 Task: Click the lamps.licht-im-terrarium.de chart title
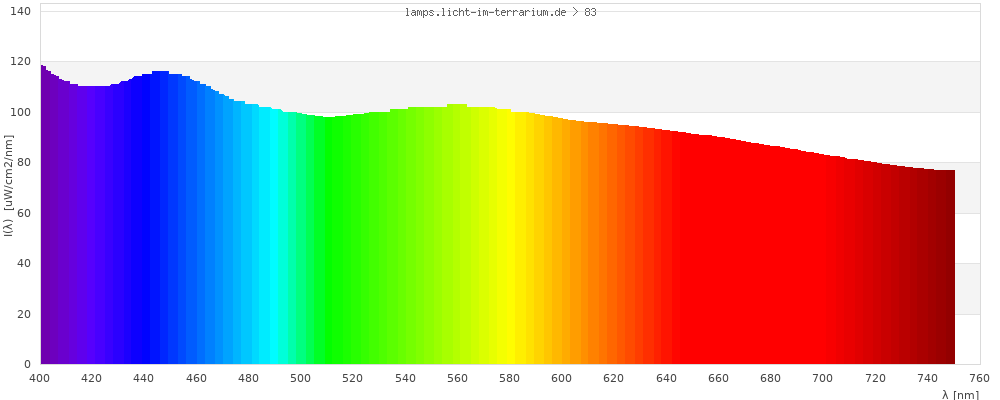click(501, 12)
